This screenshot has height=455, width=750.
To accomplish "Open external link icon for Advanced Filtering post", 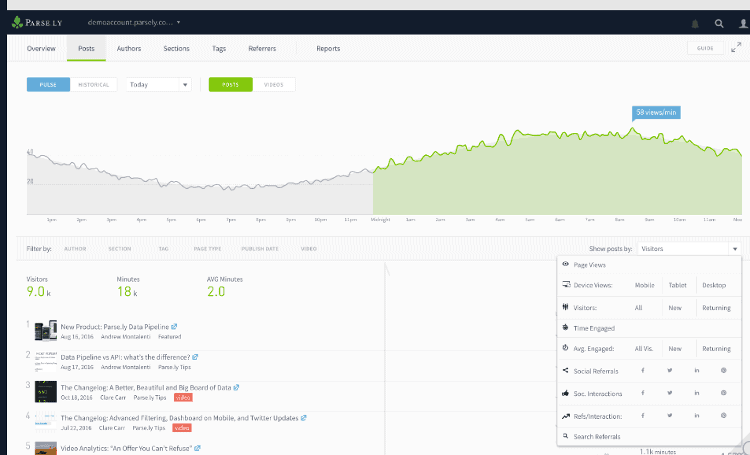I will (x=303, y=418).
